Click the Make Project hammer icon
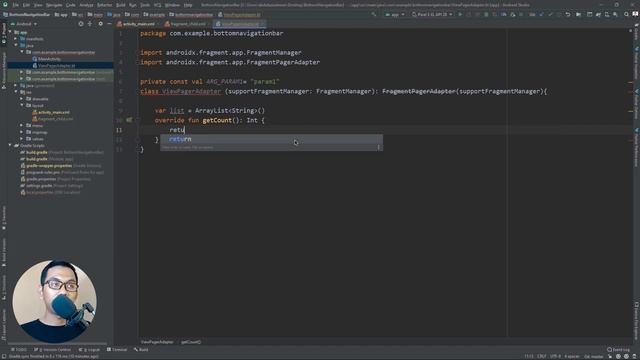Viewport: 640px width, 360px height. click(x=373, y=14)
